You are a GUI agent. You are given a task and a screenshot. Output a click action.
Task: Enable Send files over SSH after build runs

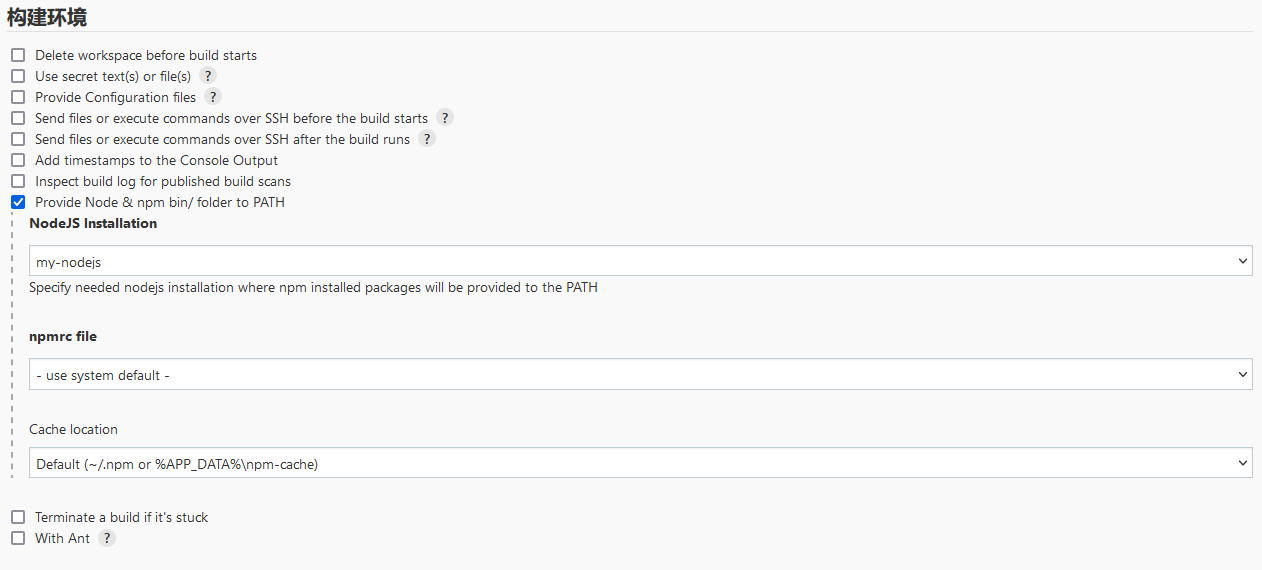point(18,139)
